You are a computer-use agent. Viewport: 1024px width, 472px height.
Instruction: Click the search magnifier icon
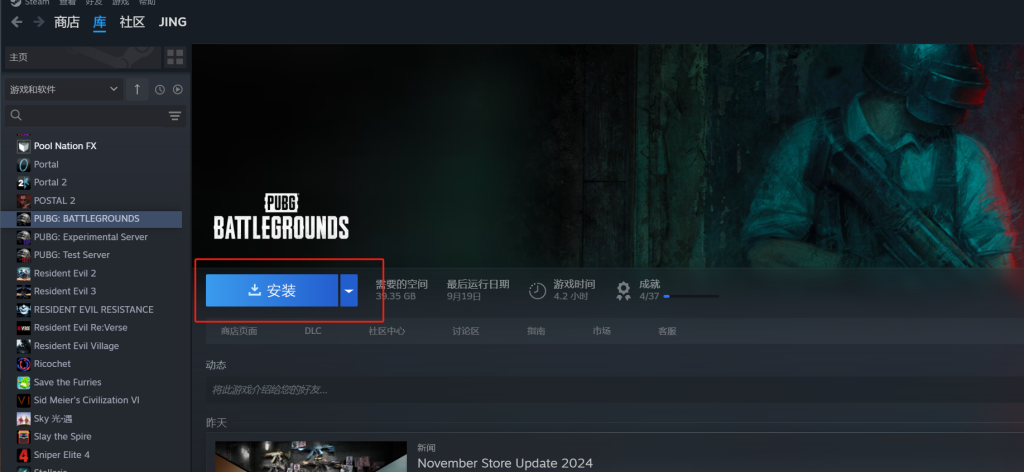pyautogui.click(x=16, y=116)
